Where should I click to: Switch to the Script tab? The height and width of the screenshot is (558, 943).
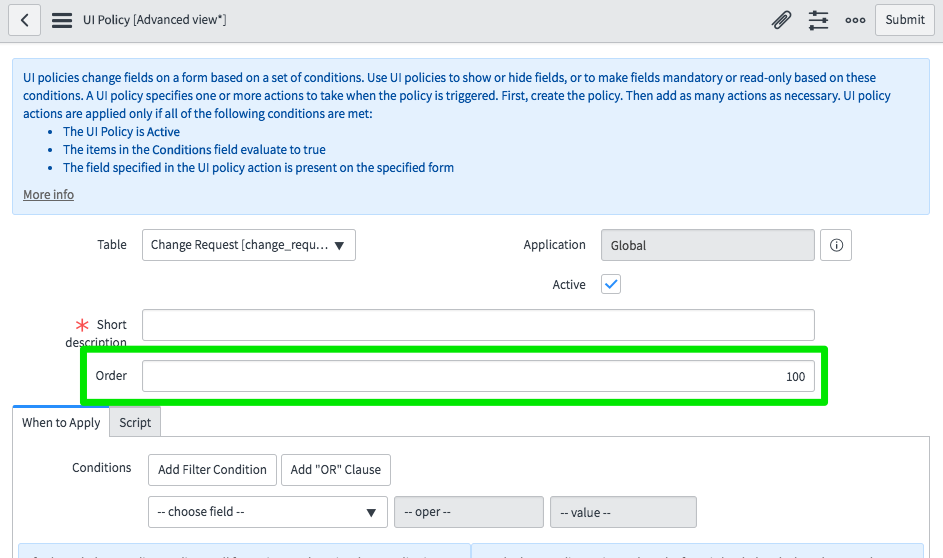[x=135, y=422]
